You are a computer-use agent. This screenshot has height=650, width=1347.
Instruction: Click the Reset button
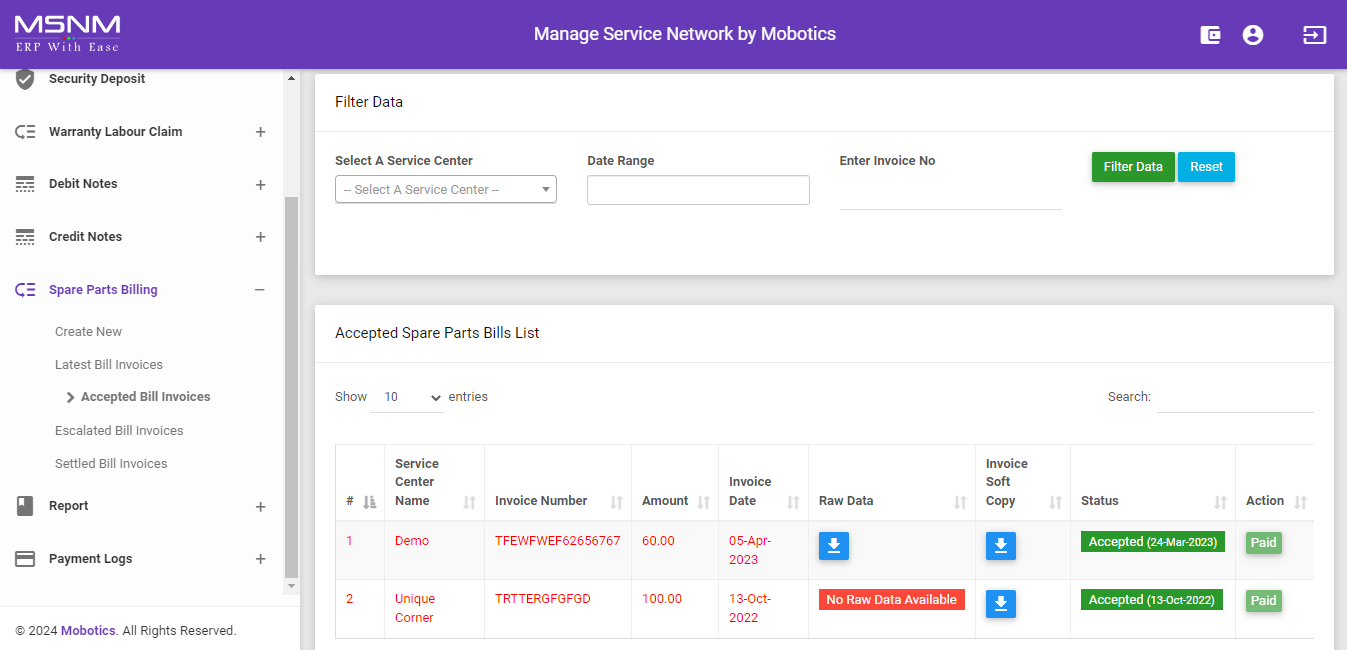[x=1206, y=167]
